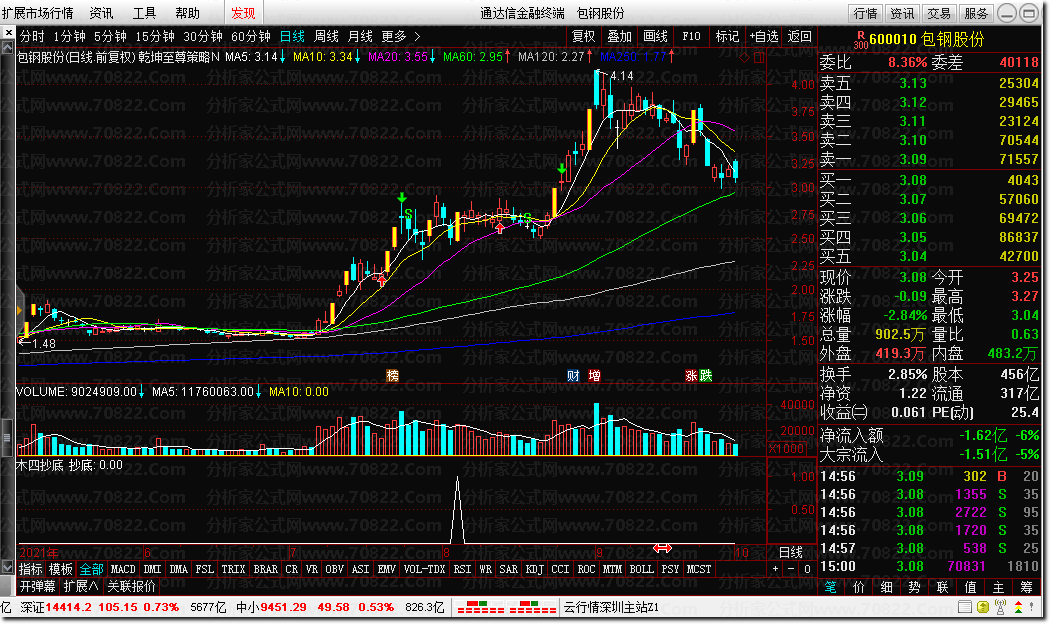The width and height of the screenshot is (1052, 625).
Task: Switch to 30分钟 period
Action: click(x=203, y=36)
